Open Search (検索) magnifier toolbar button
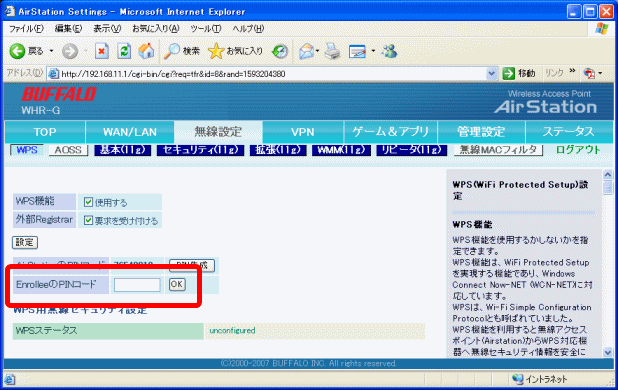This screenshot has height=390, width=618. pyautogui.click(x=182, y=51)
